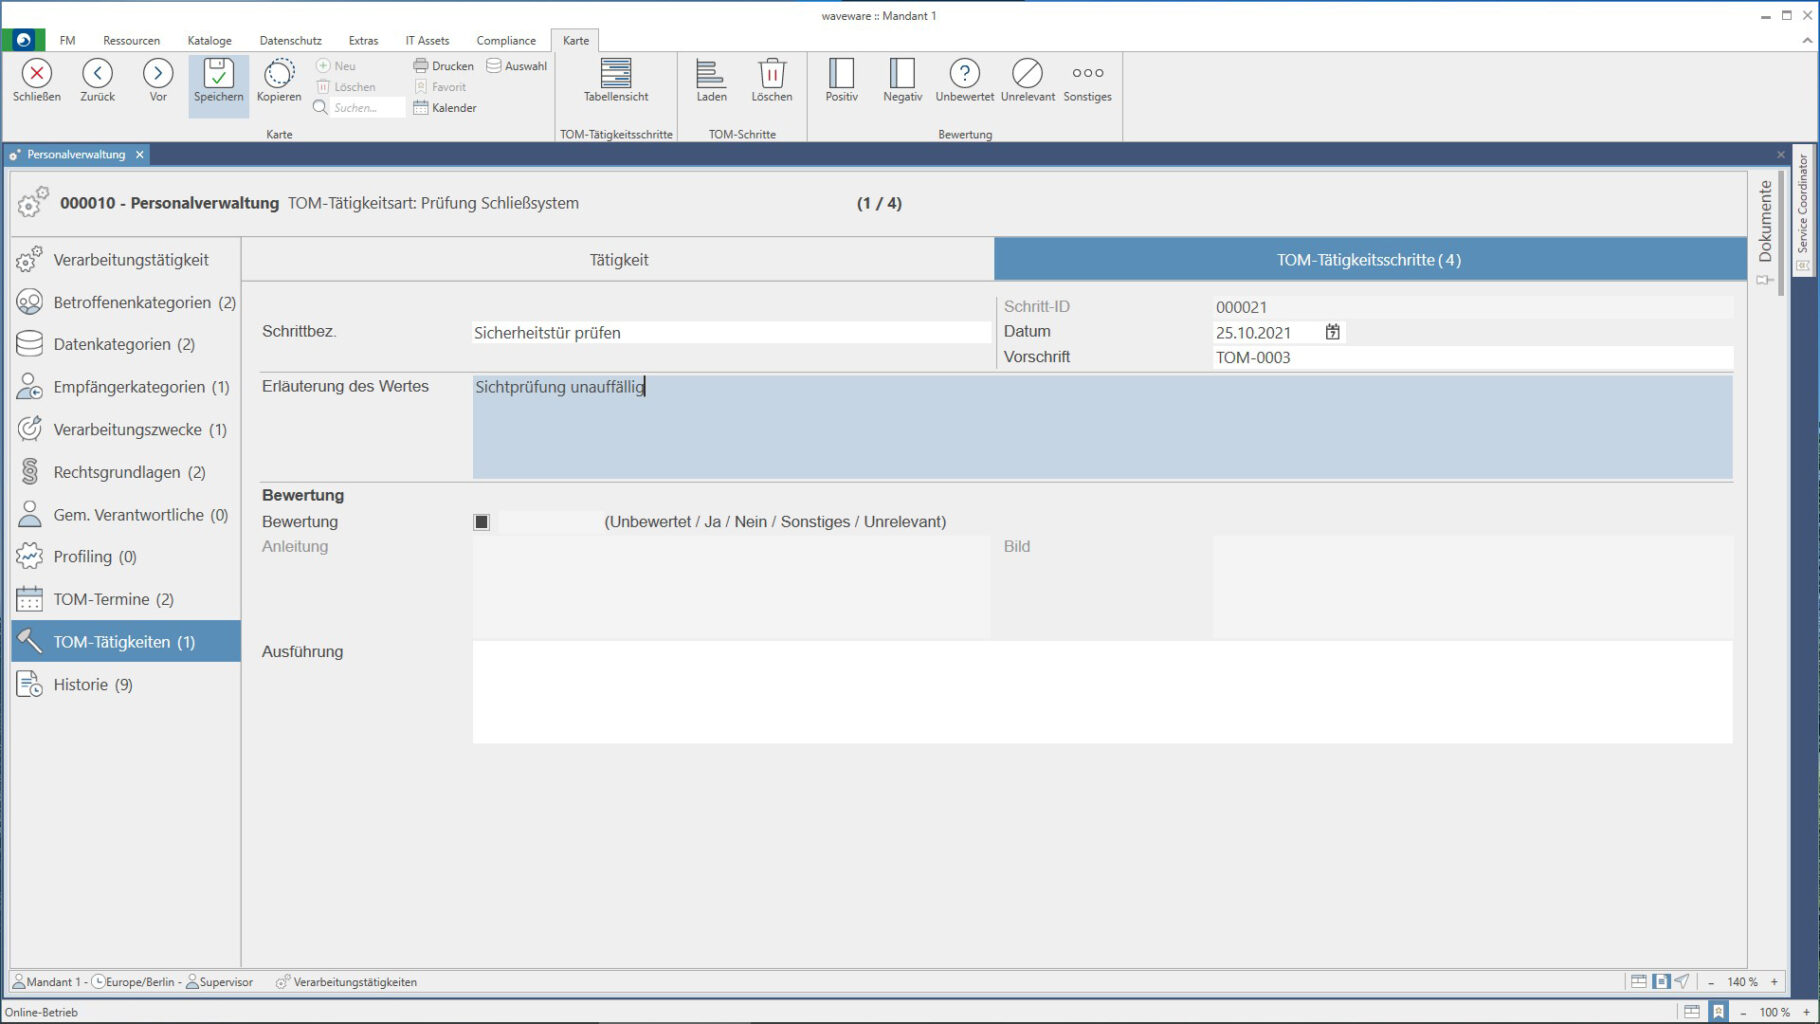Click zoom-in plus beside 140 %

point(1775,982)
